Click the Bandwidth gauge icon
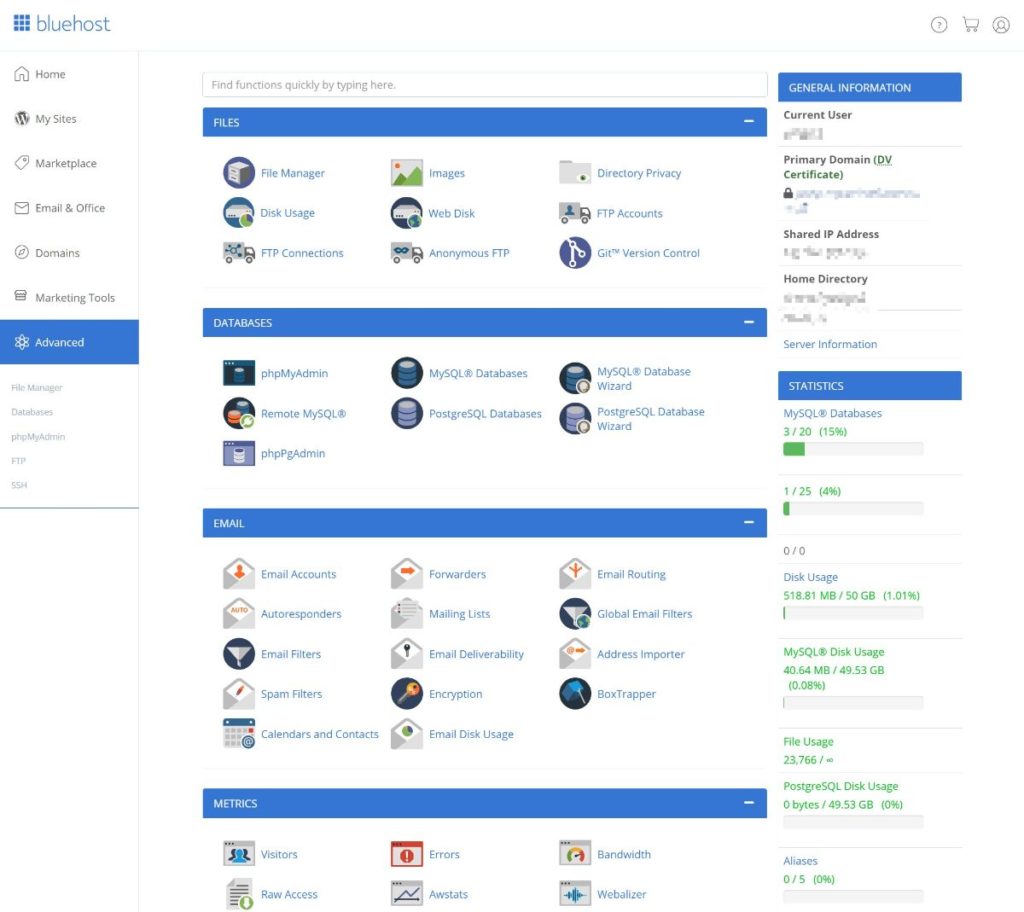Screen dimensions: 1024x912 coord(575,854)
